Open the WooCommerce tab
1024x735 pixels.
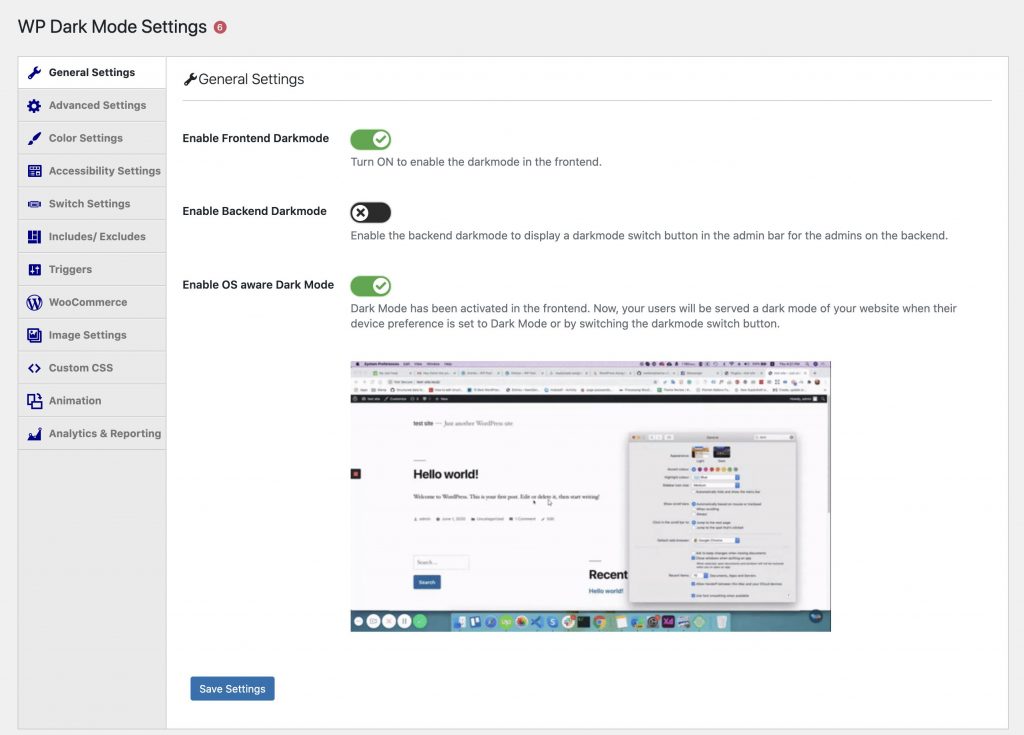(92, 302)
